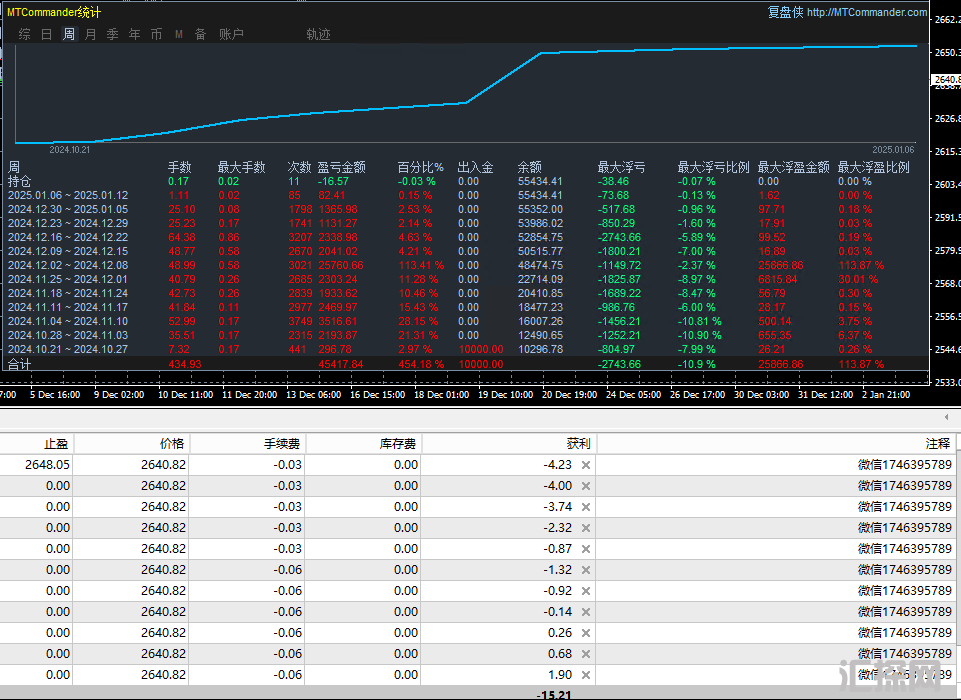
Task: Select the 年 (yearly) statistics tab
Action: point(134,34)
